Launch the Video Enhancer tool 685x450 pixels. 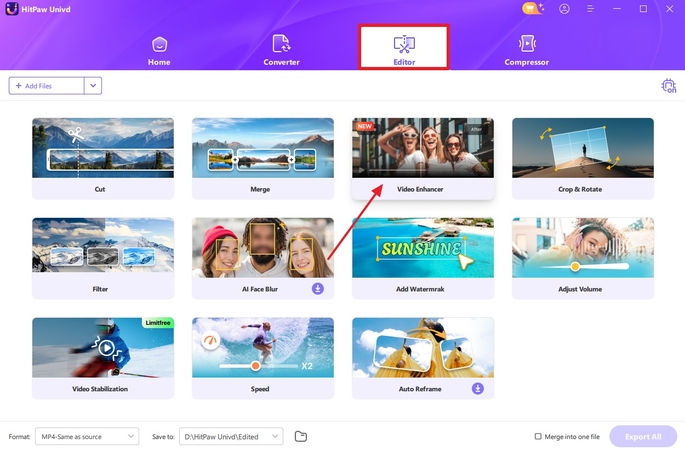point(423,158)
